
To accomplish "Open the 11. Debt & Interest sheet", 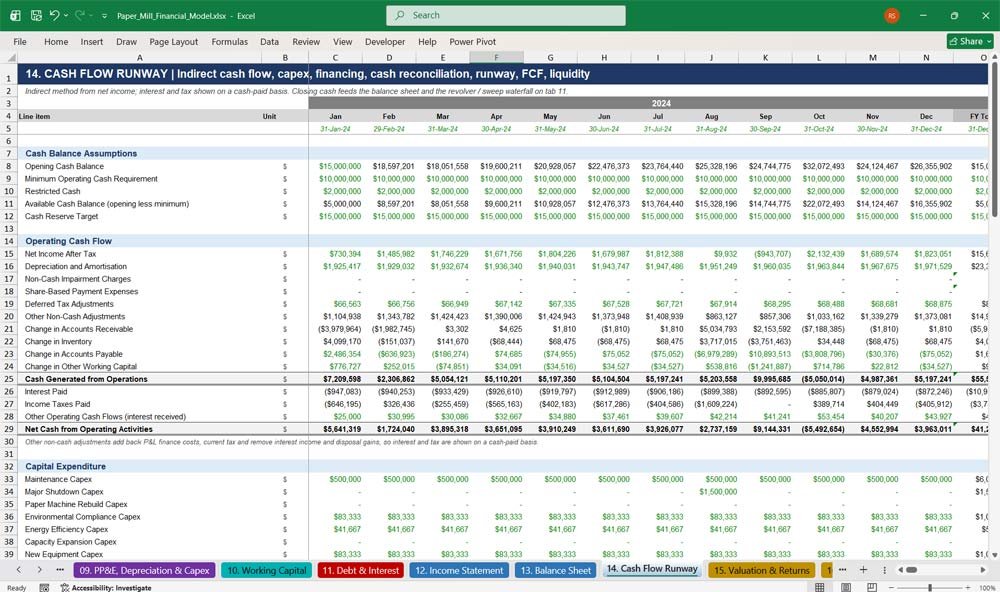I will click(x=360, y=570).
